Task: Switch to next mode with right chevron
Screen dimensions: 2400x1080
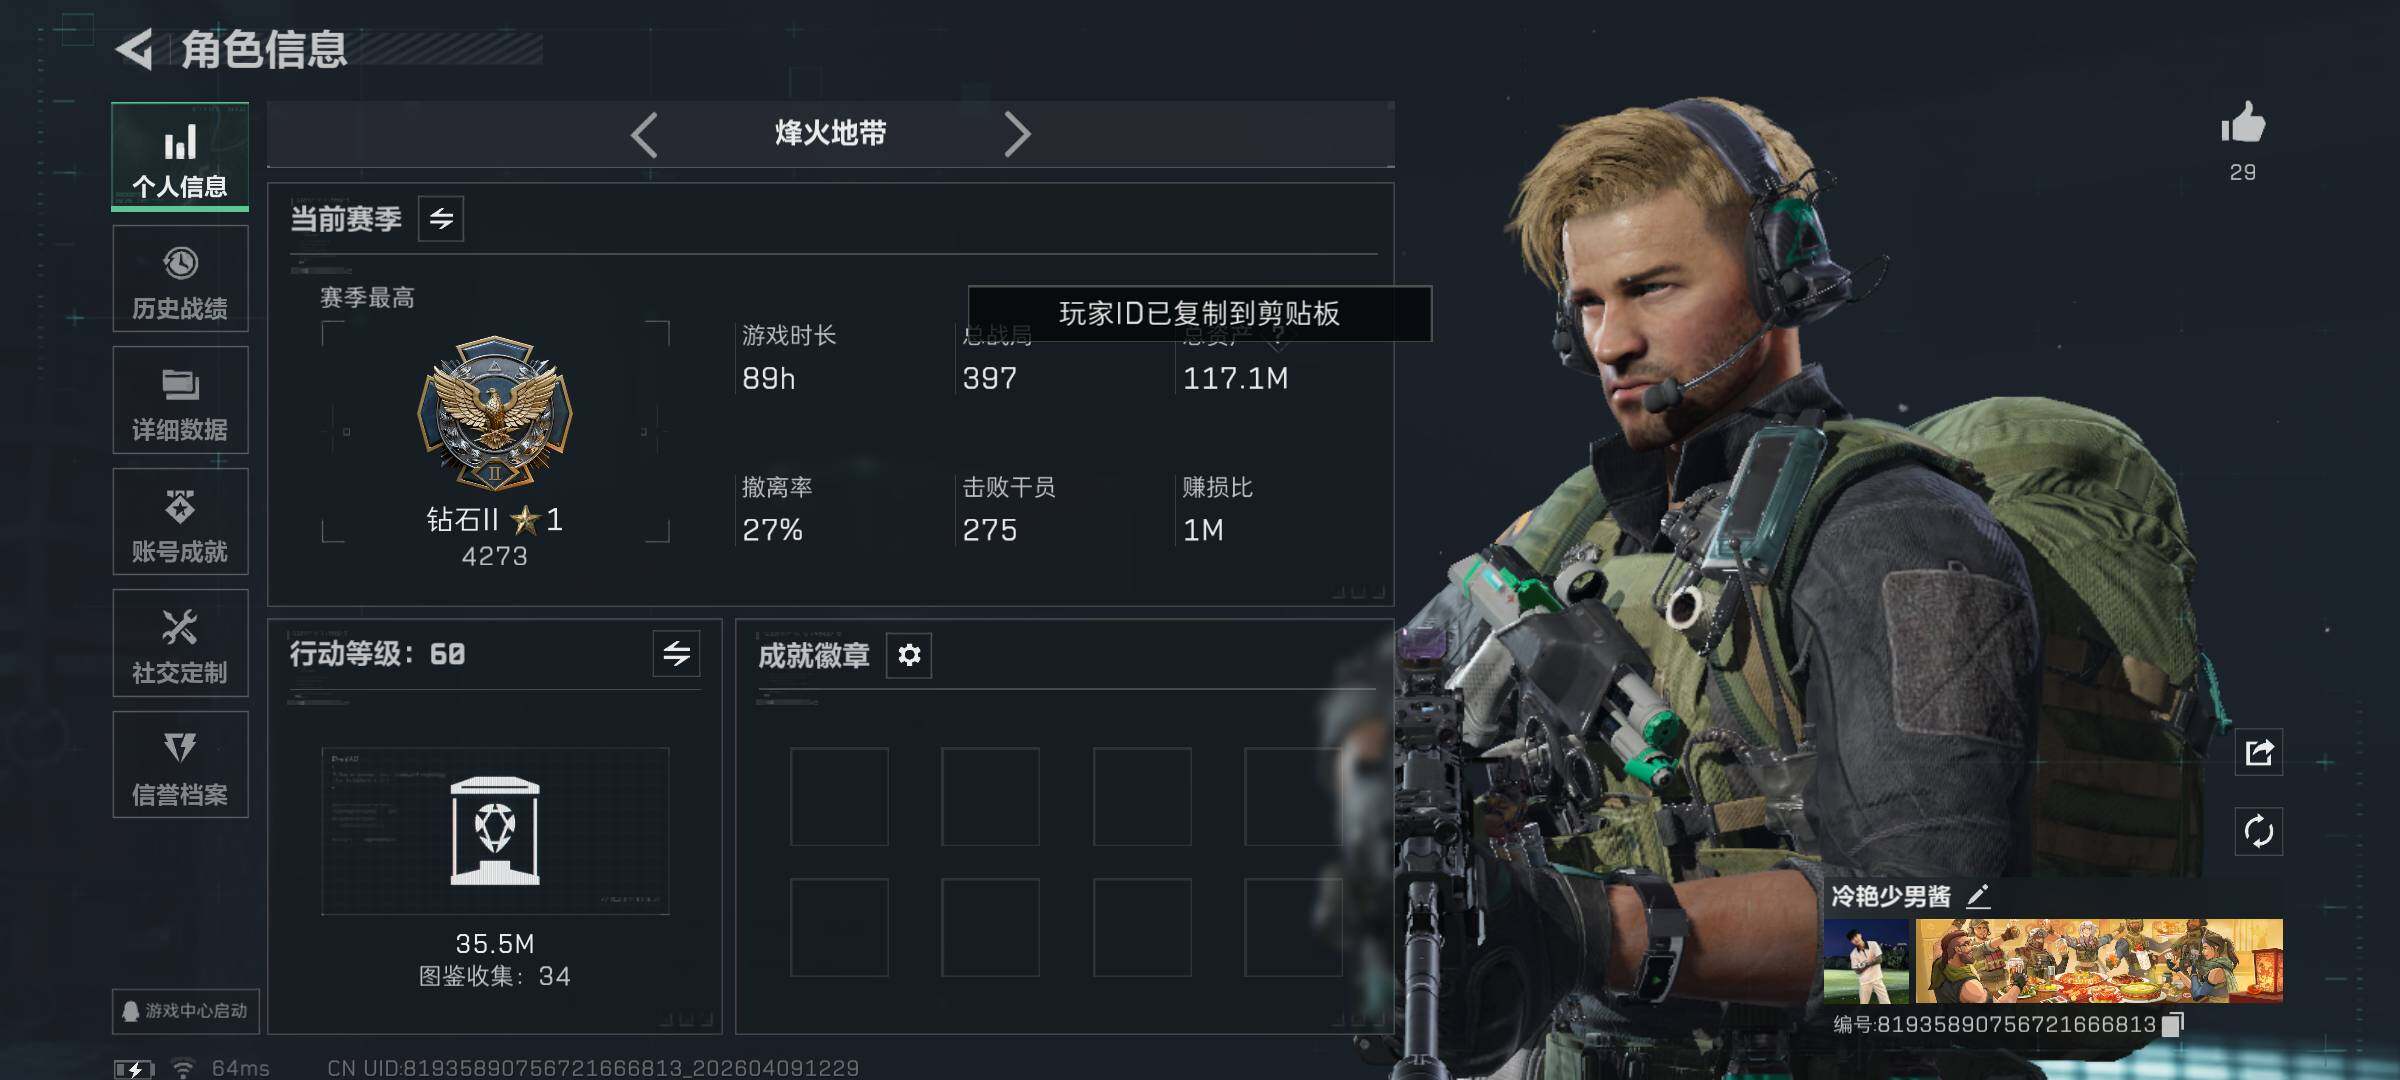Action: (x=1017, y=134)
